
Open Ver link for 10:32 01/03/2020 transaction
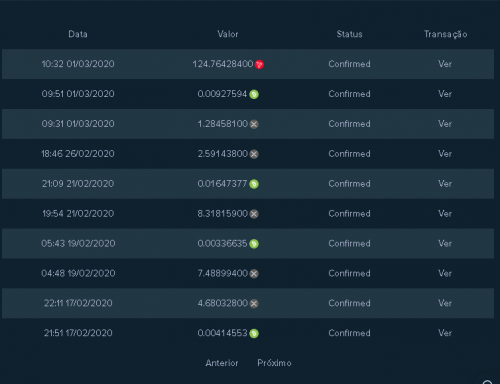click(445, 64)
